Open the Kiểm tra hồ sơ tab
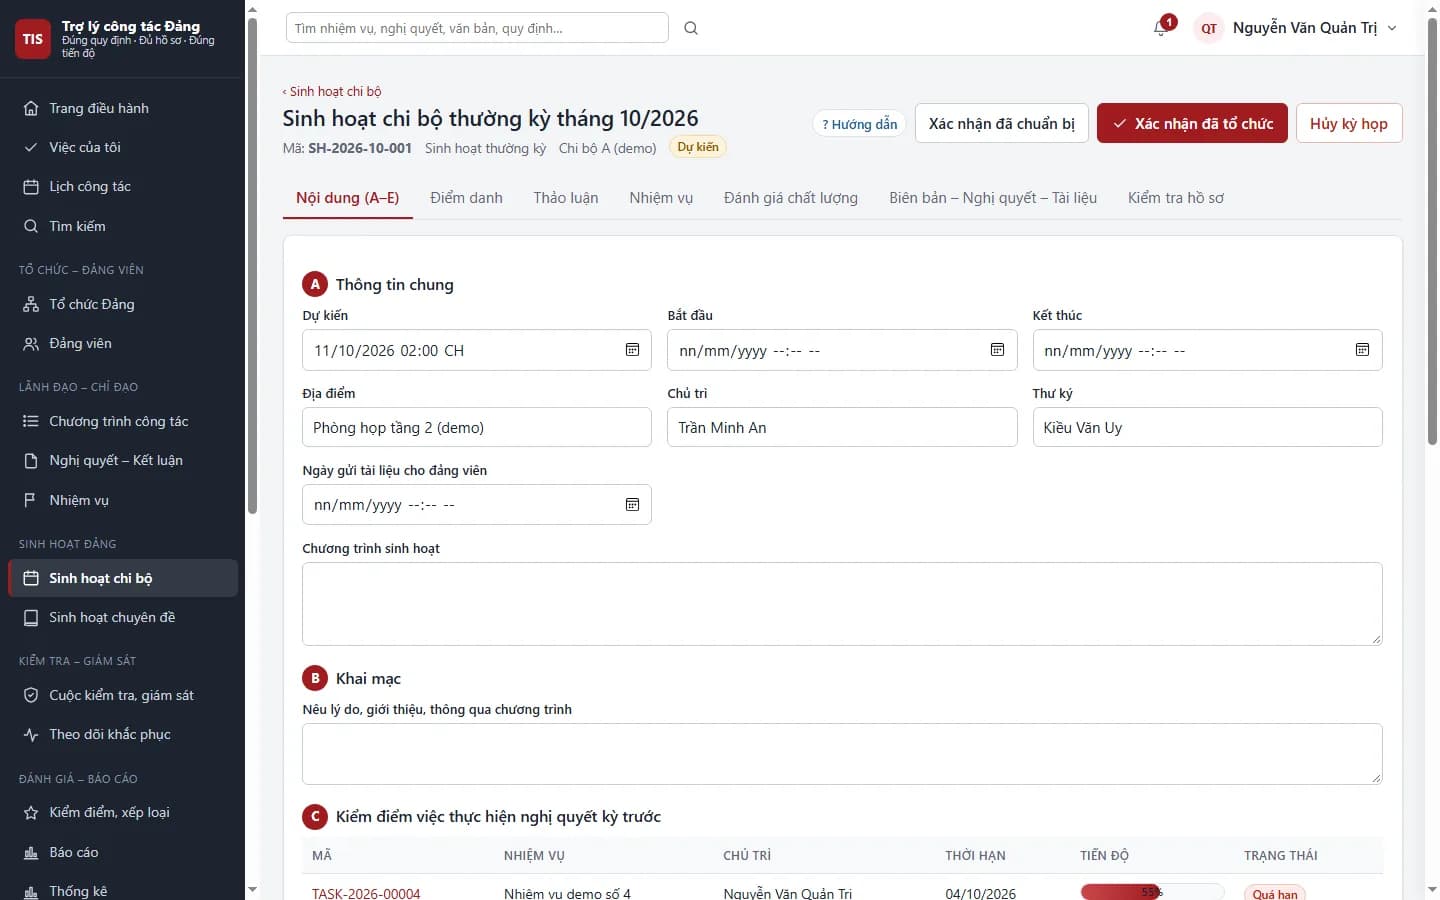Screen dimensions: 1440x900 pyautogui.click(x=1176, y=198)
